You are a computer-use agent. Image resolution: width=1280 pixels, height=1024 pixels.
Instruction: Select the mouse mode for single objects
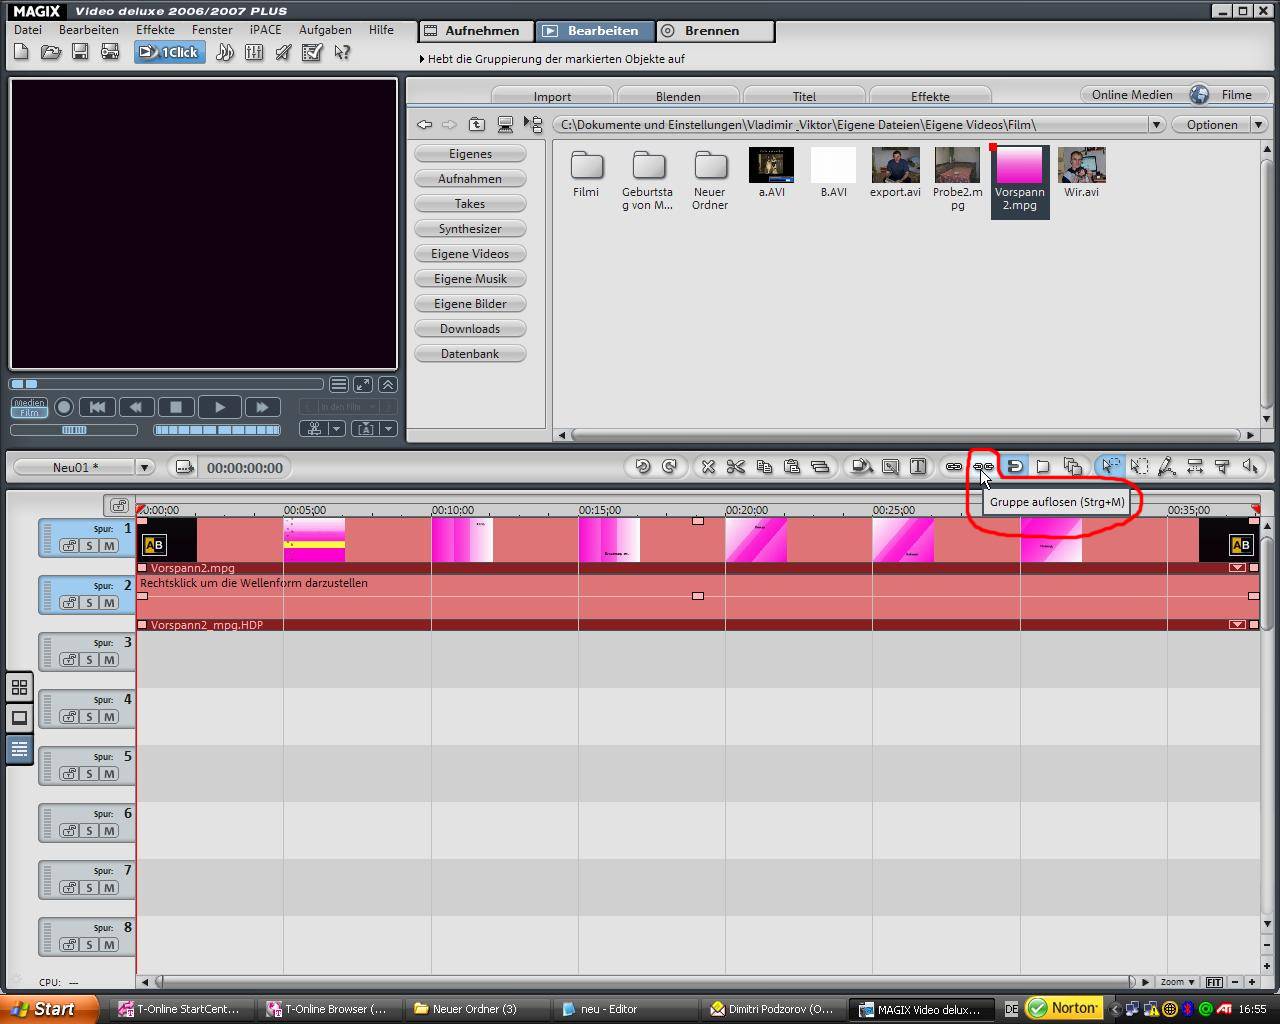click(1110, 466)
